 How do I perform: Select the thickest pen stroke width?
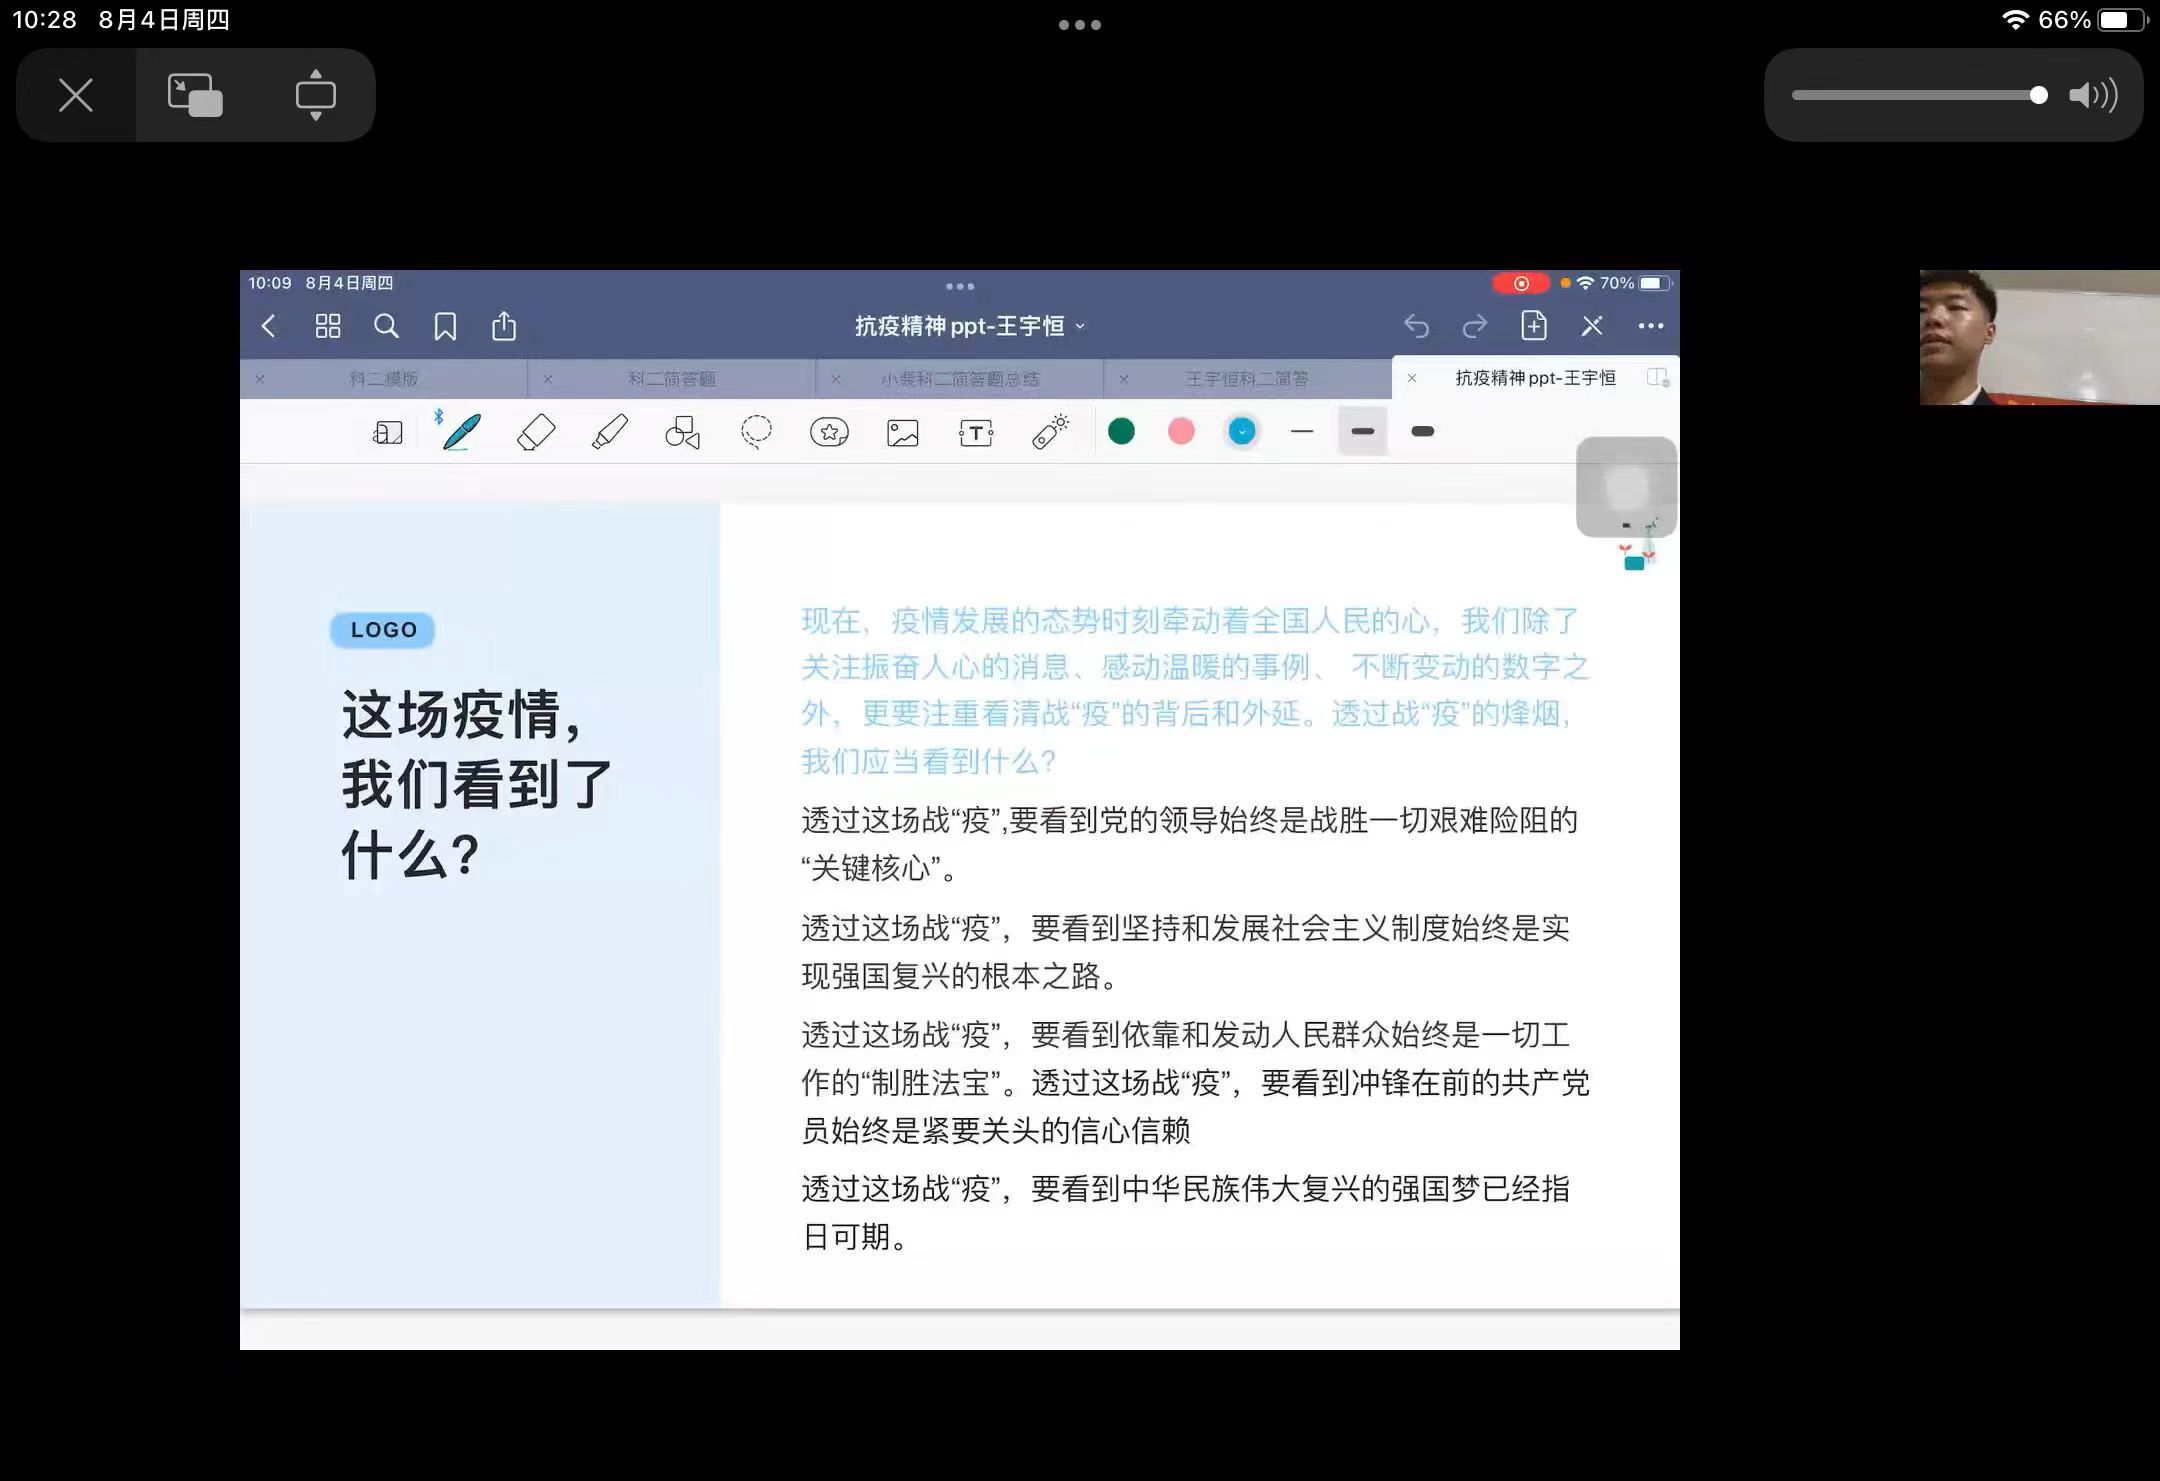(1422, 431)
